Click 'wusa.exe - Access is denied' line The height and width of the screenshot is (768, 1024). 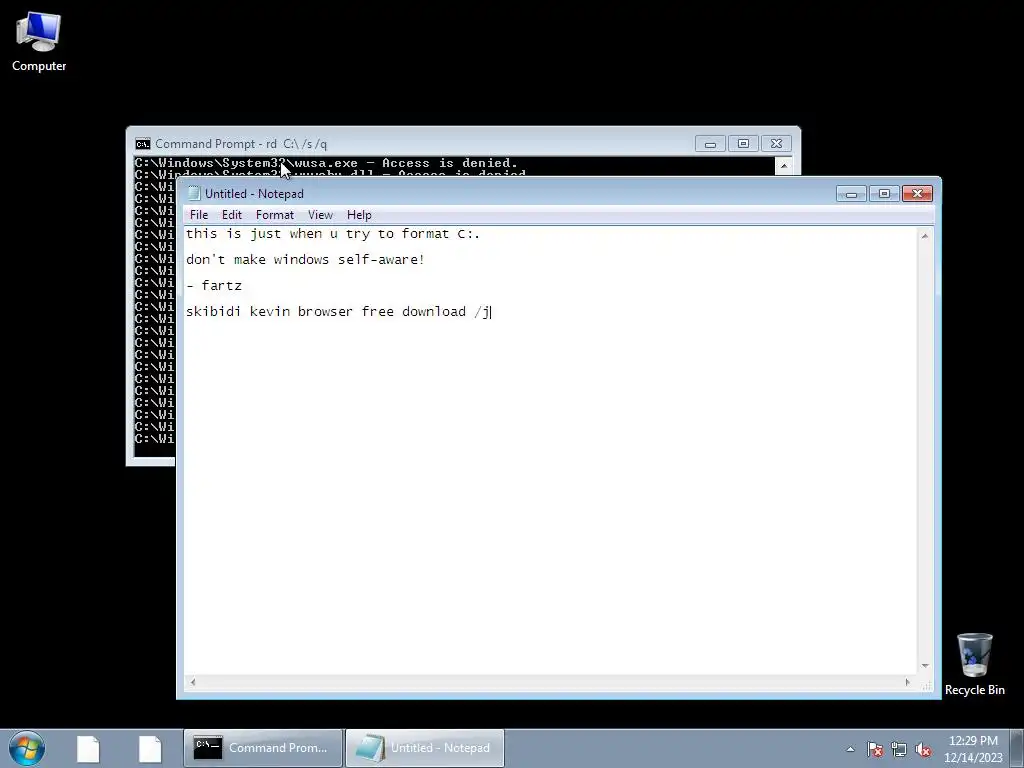[x=327, y=163]
